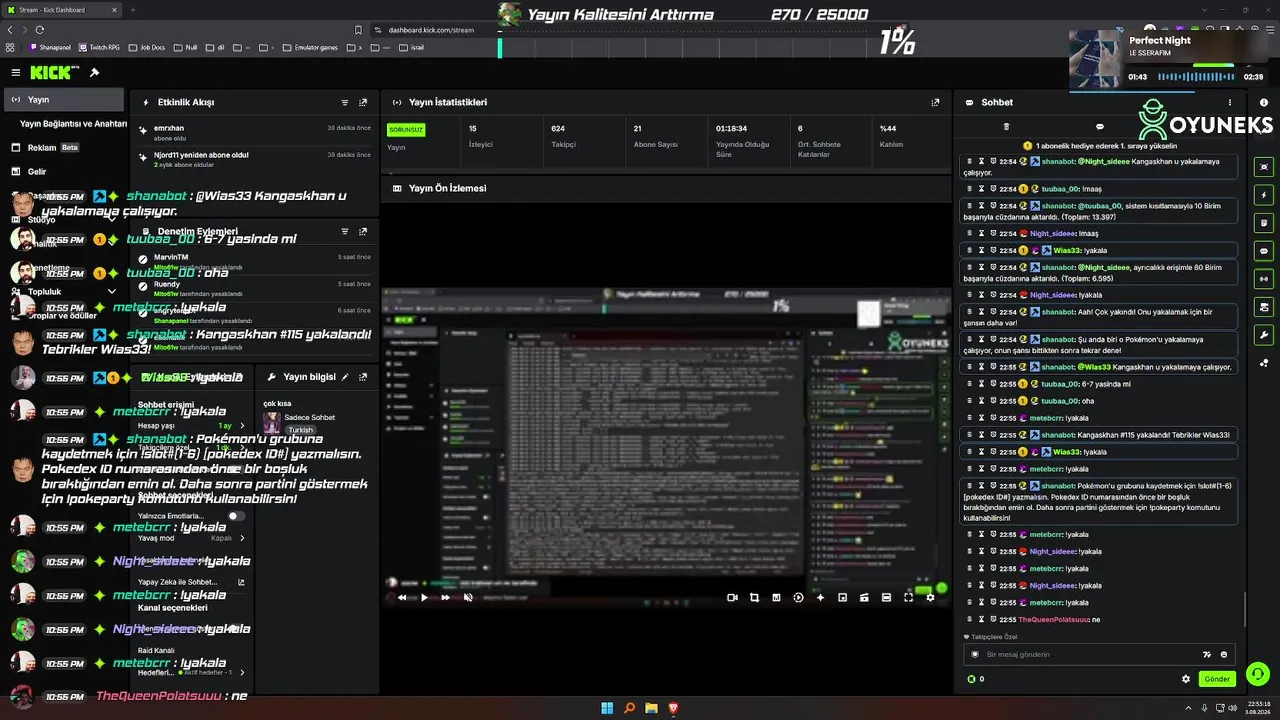This screenshot has height=720, width=1280.
Task: Open Job Docs bookmark folder
Action: (147, 47)
